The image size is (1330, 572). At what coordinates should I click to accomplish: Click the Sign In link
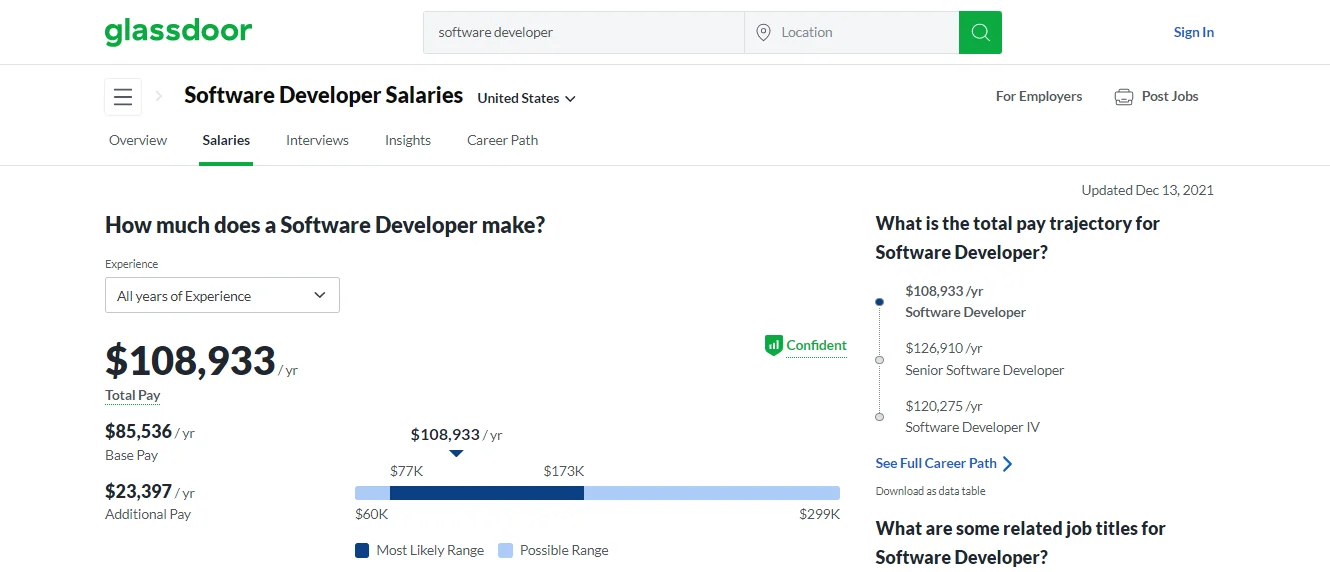[1193, 33]
